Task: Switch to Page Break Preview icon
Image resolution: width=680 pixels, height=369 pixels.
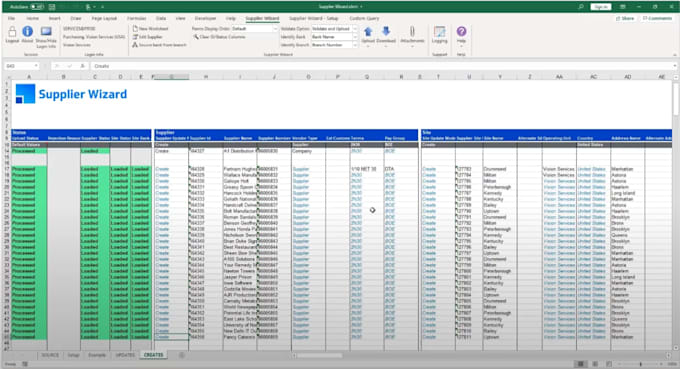Action: click(609, 364)
